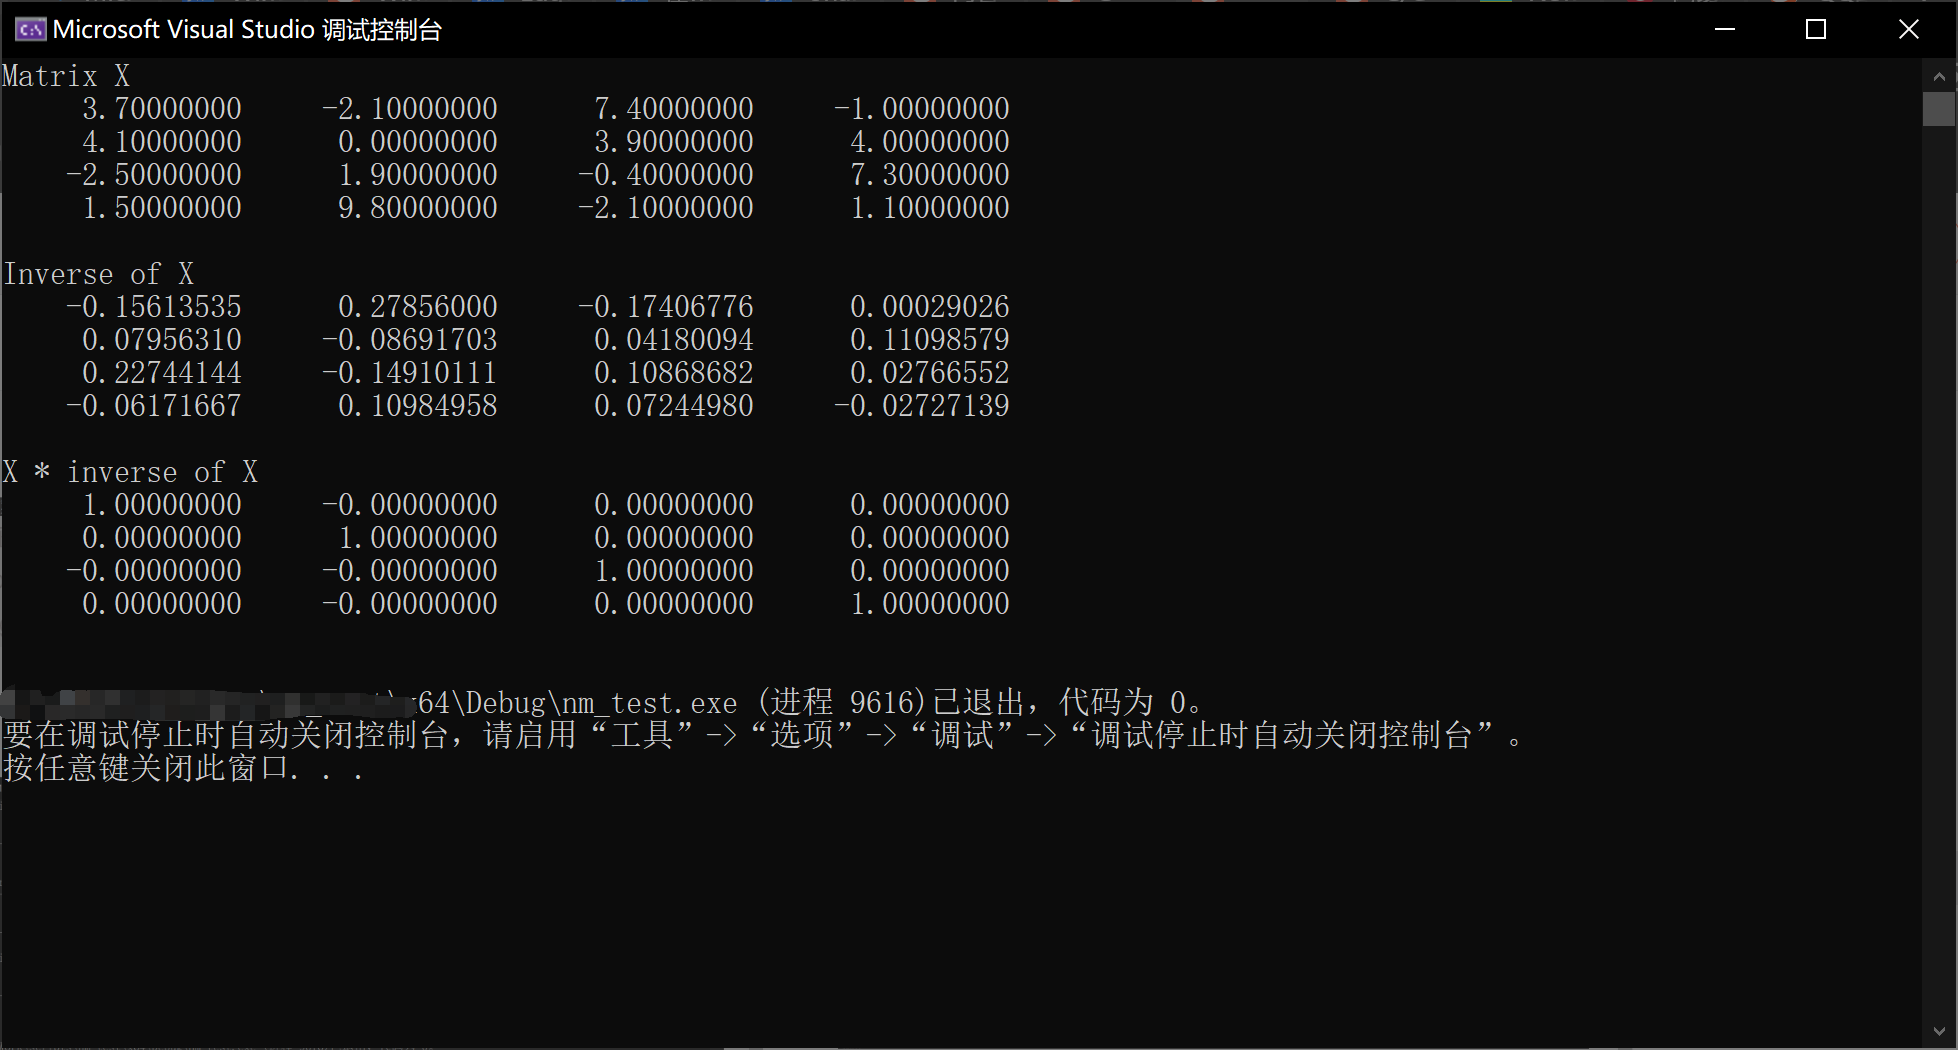The height and width of the screenshot is (1050, 1958).
Task: Click the vertical scrollbar thumb
Action: pyautogui.click(x=1939, y=109)
